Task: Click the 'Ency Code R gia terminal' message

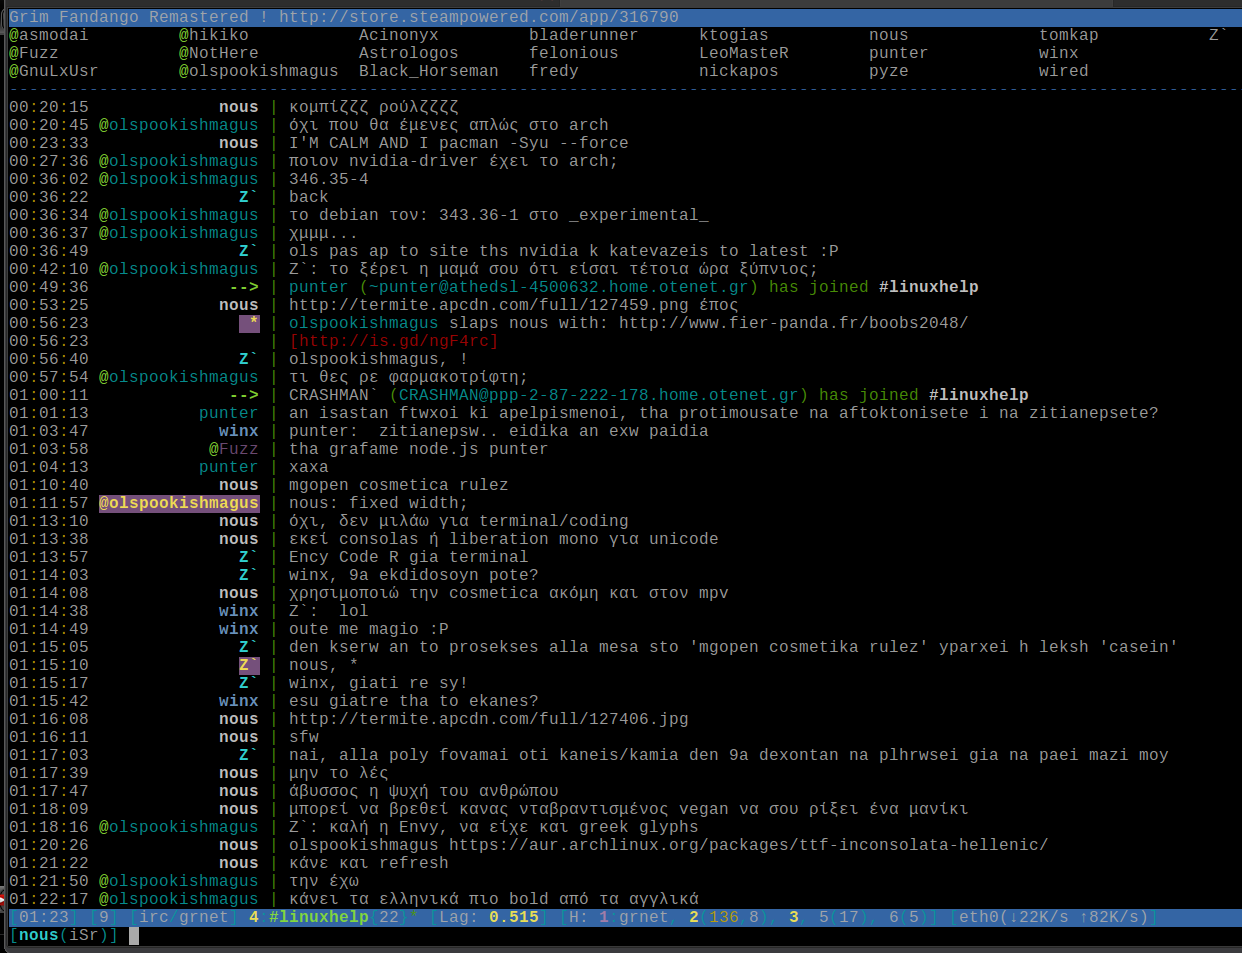Action: [409, 557]
